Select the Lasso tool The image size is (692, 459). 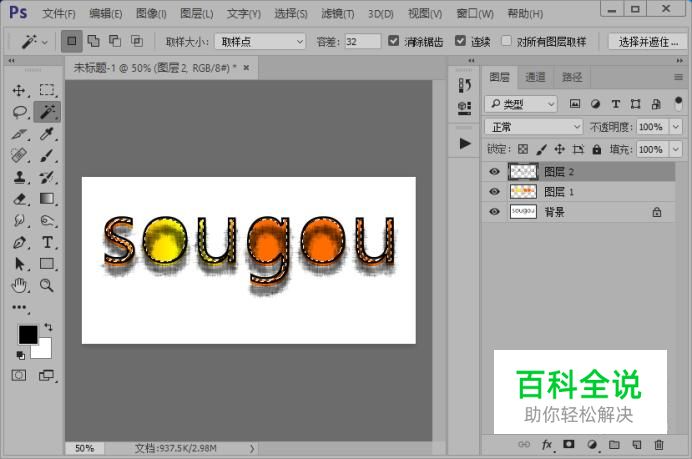[19, 112]
